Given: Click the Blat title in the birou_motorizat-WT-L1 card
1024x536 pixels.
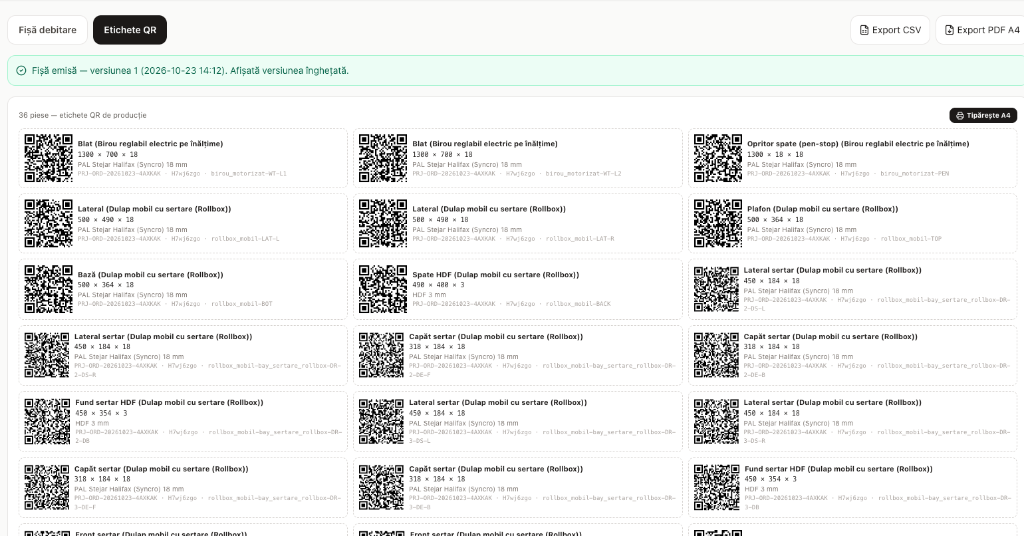Looking at the screenshot, I should [x=150, y=144].
